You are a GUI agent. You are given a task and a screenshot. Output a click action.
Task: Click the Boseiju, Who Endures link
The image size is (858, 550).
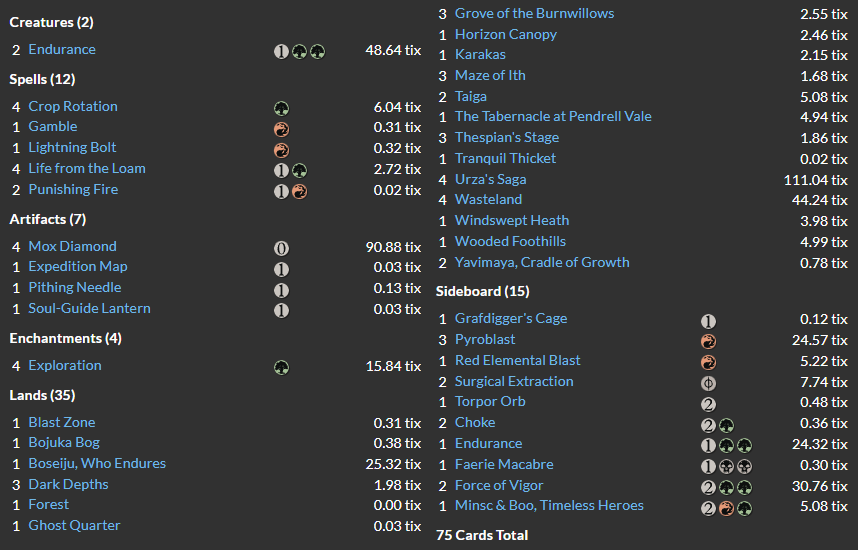click(97, 463)
